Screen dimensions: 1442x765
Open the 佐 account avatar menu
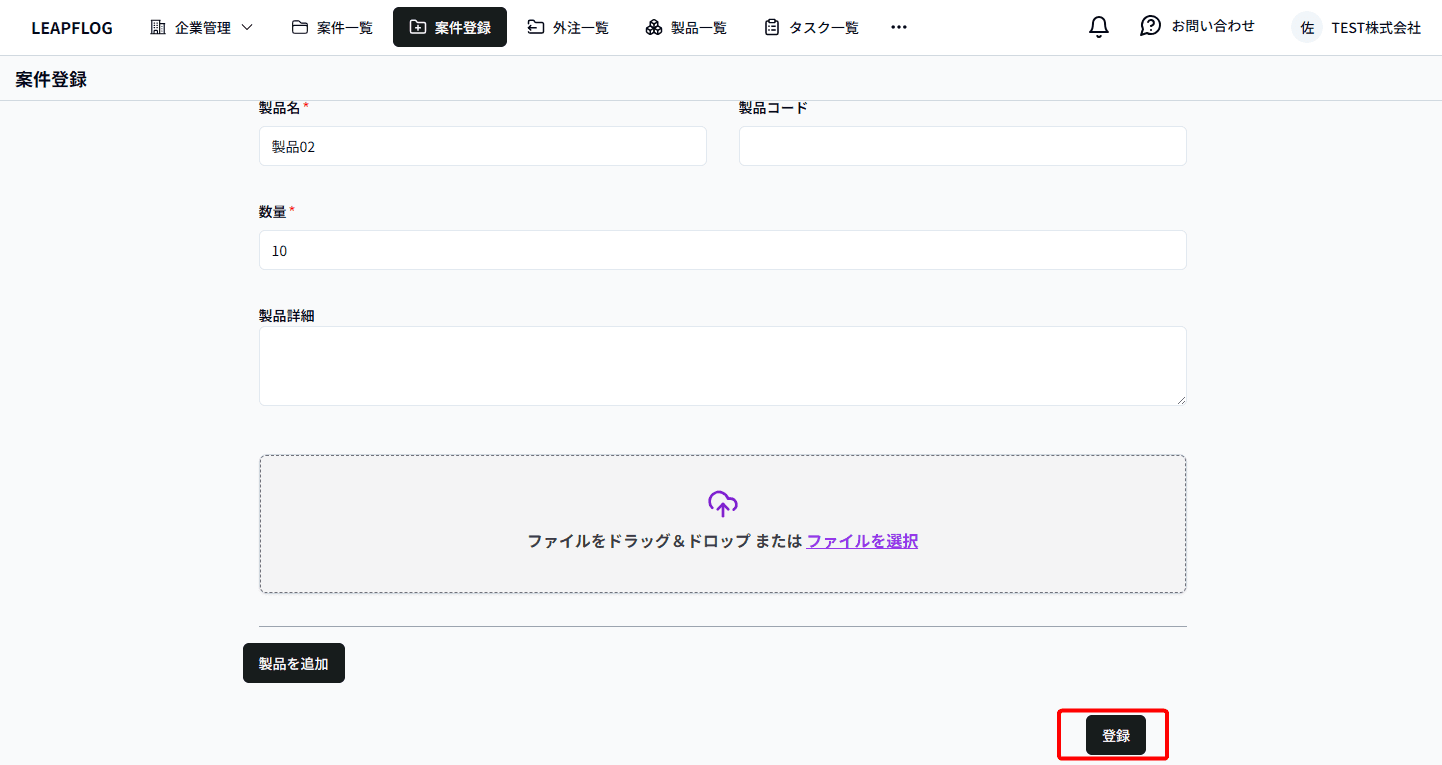[x=1307, y=27]
